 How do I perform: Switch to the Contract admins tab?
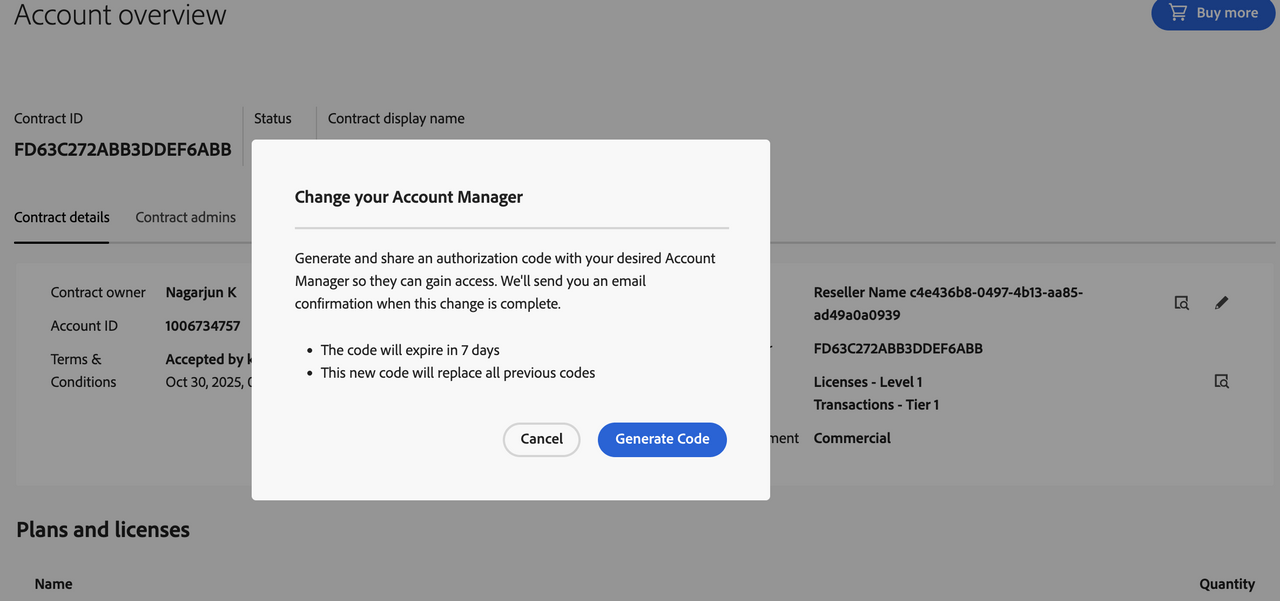[186, 217]
